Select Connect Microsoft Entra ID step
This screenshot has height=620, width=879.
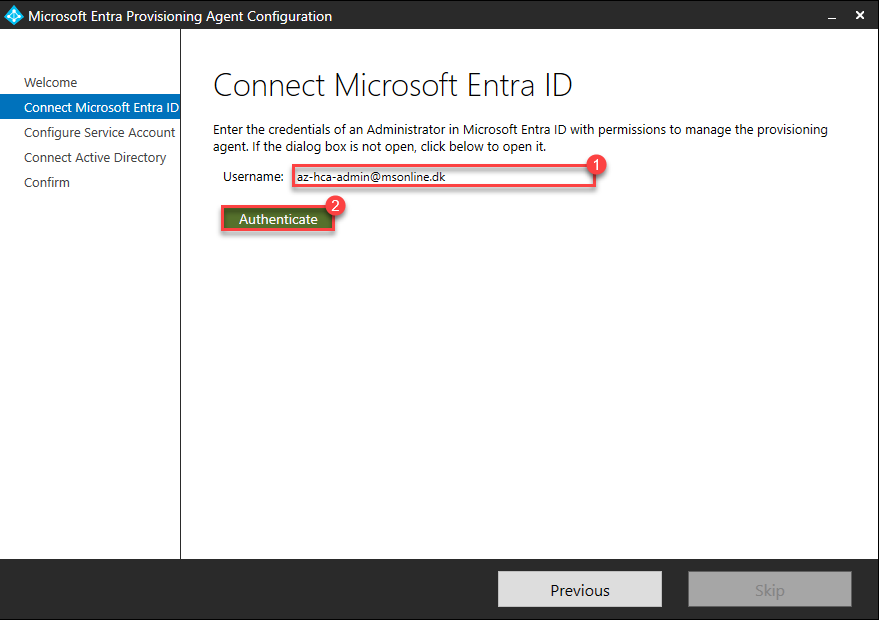coord(90,107)
